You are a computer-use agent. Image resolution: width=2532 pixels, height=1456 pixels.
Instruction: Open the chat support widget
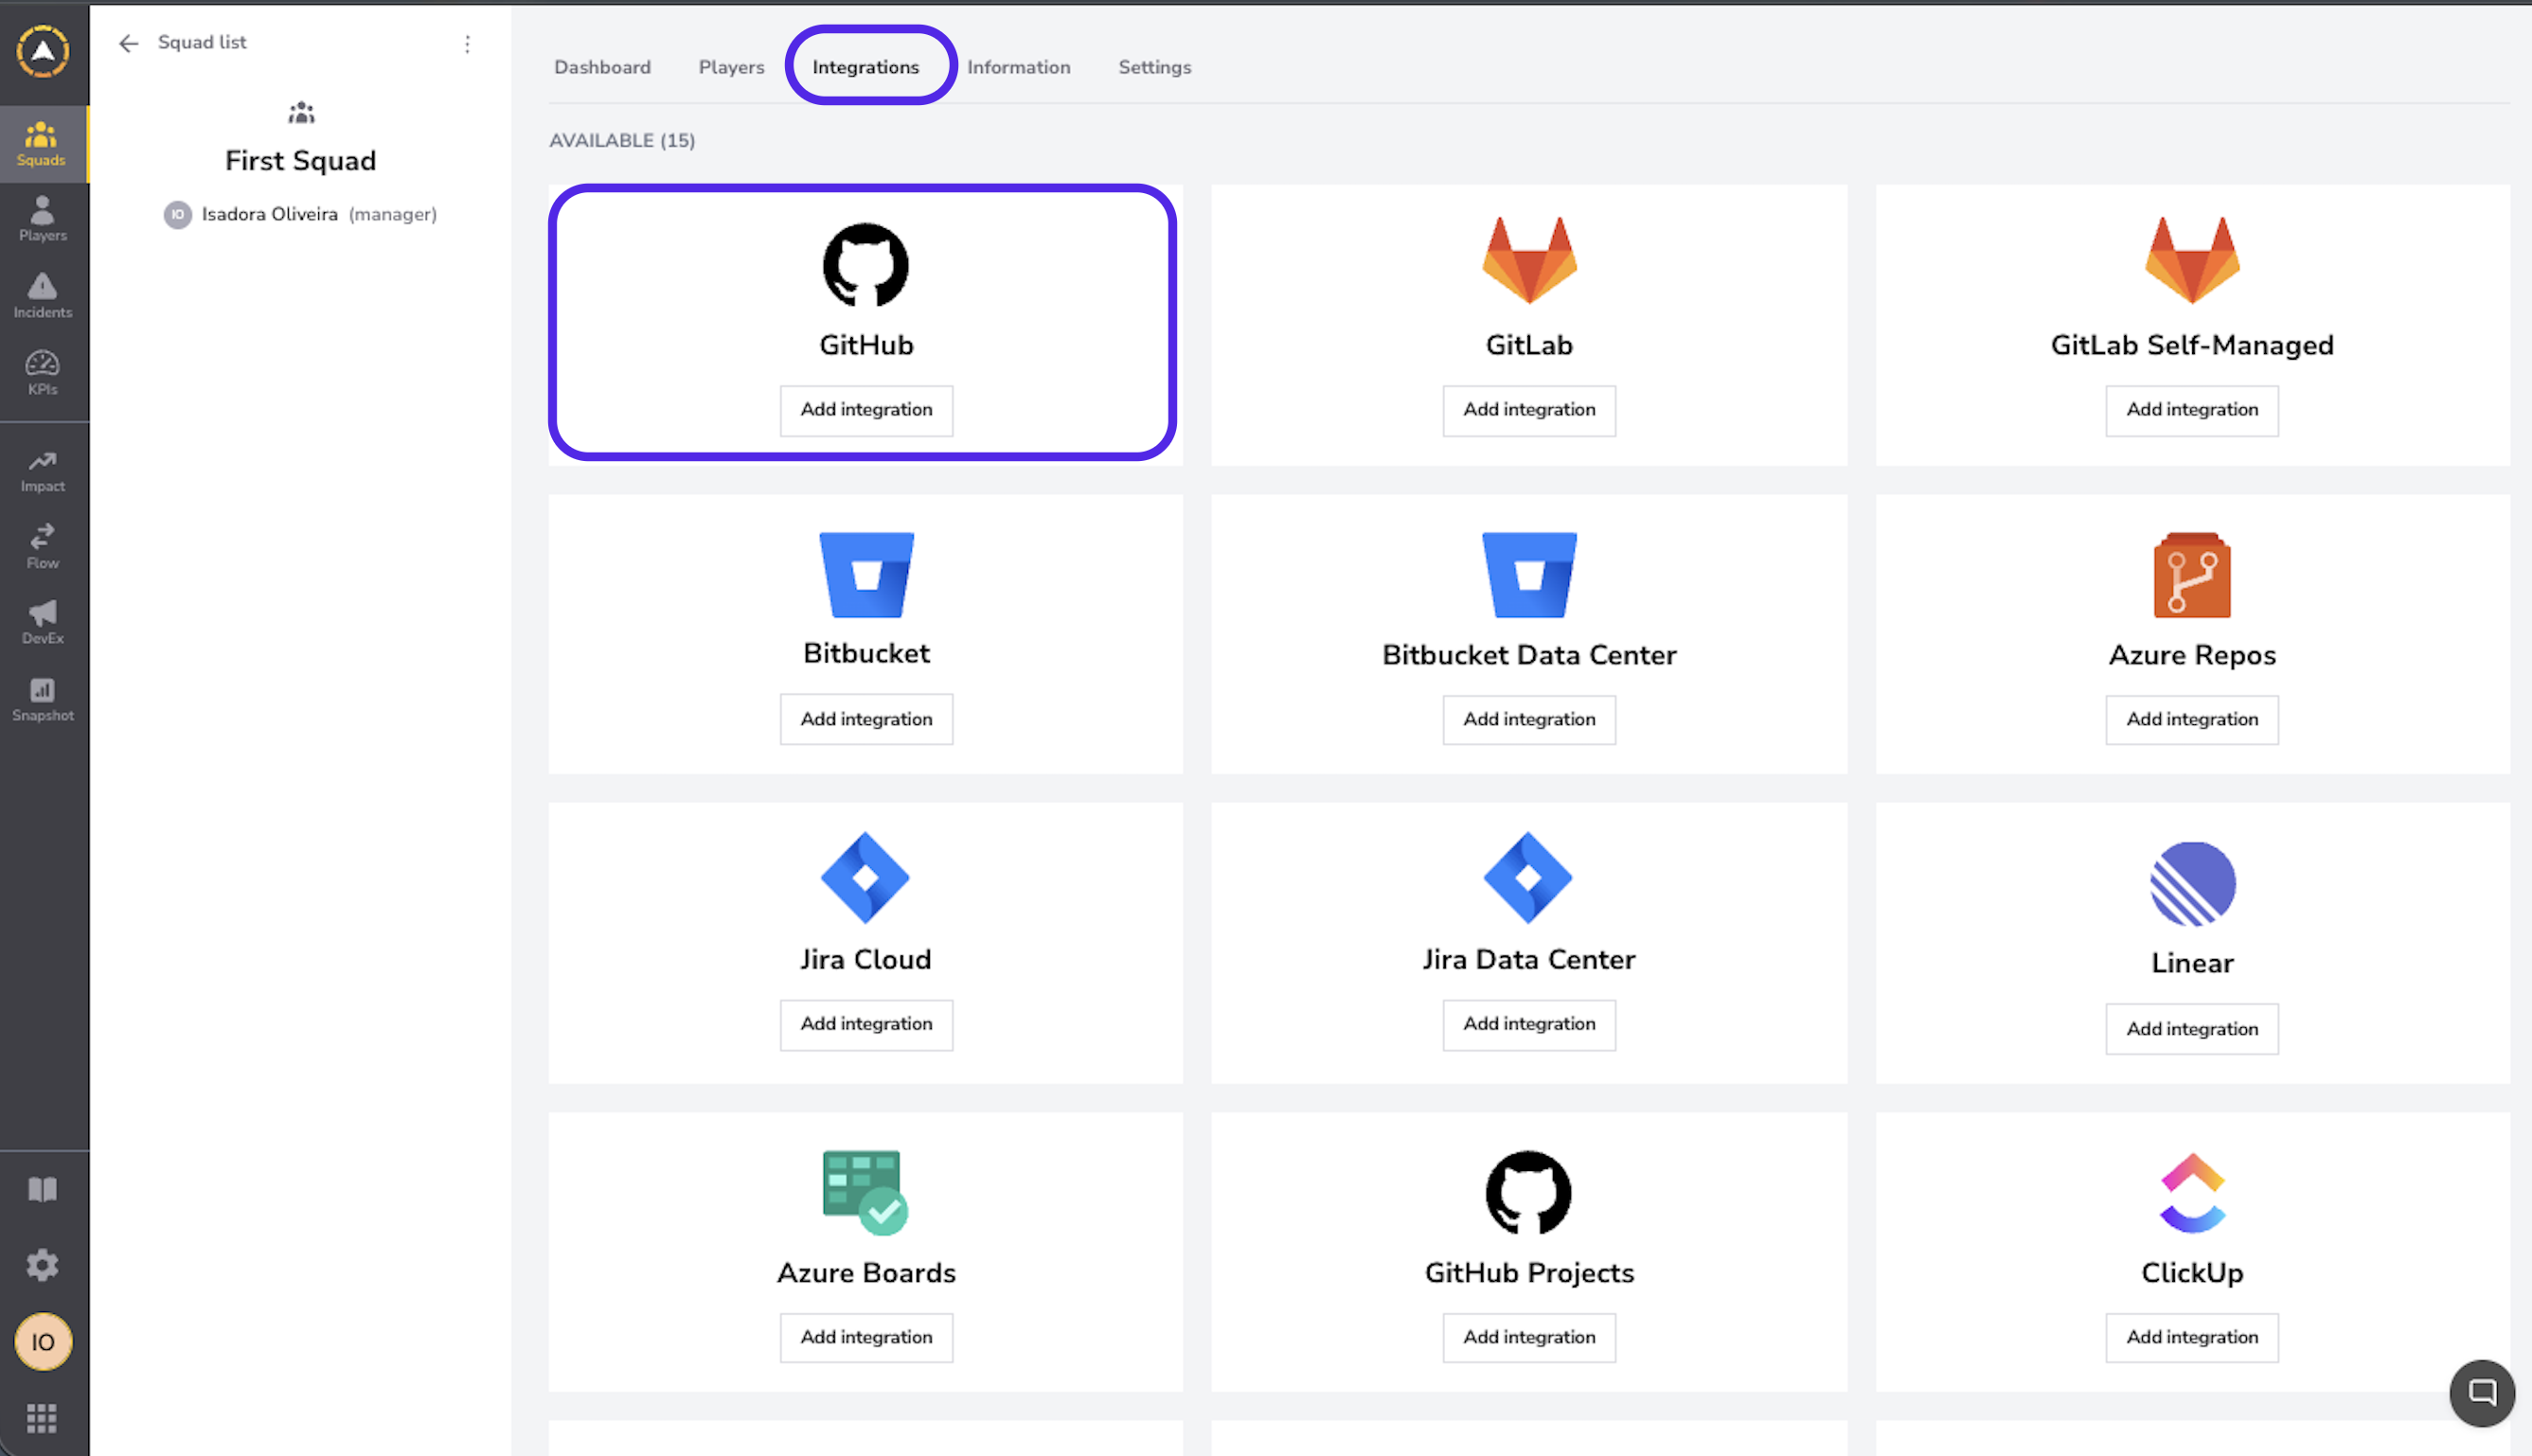pyautogui.click(x=2481, y=1392)
